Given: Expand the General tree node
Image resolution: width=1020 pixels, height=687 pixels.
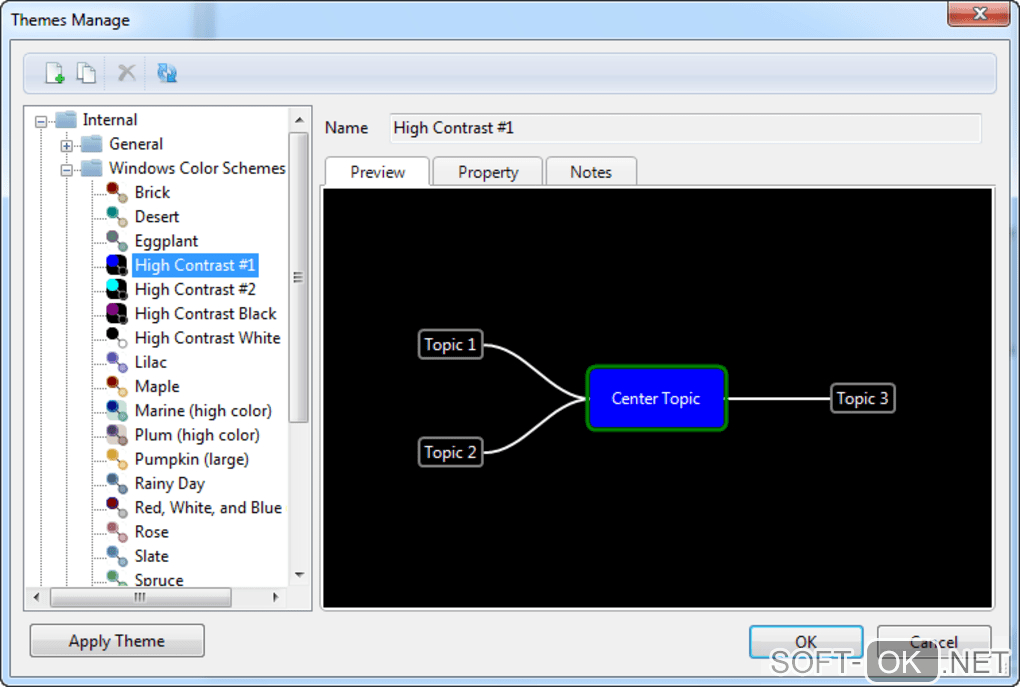Looking at the screenshot, I should pyautogui.click(x=66, y=146).
